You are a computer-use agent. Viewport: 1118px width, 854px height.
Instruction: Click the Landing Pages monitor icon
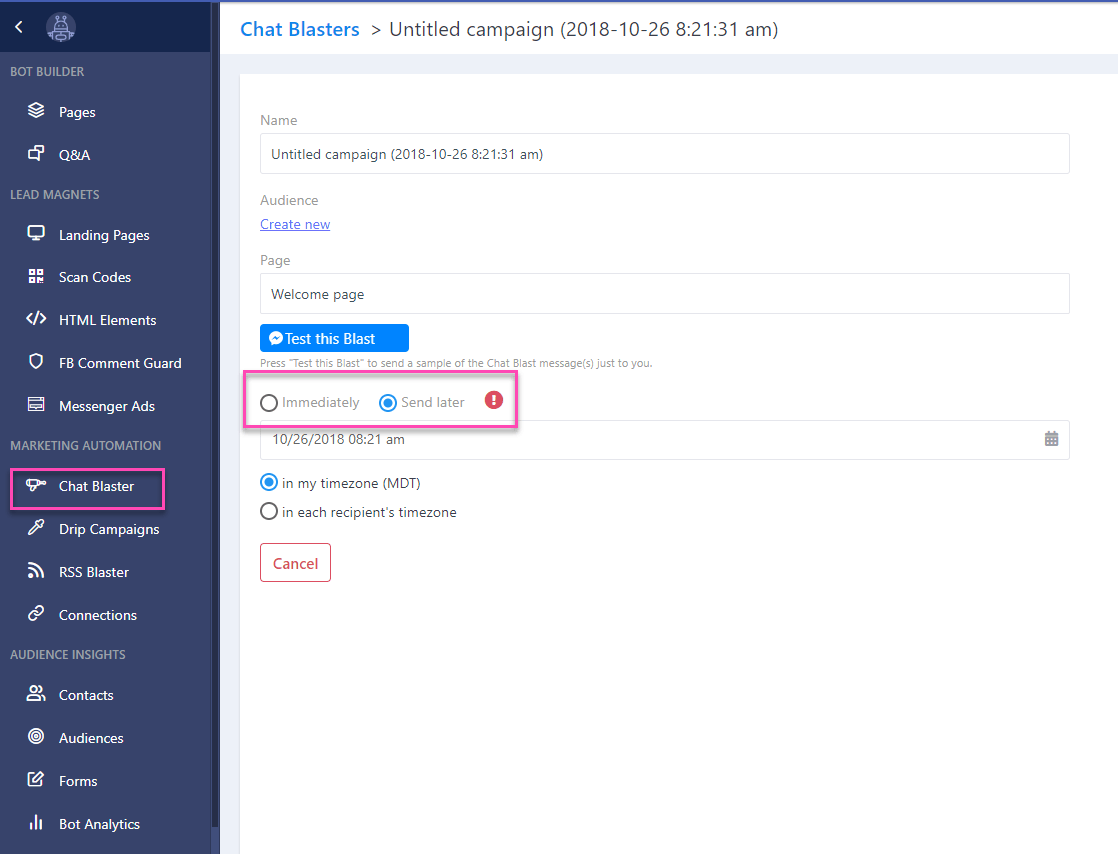[x=36, y=234]
